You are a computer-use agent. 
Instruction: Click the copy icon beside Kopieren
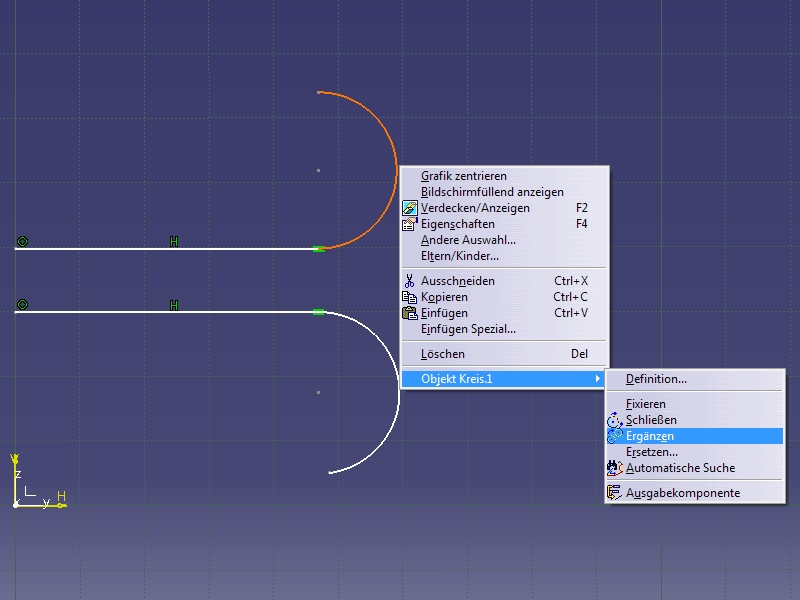click(x=410, y=297)
